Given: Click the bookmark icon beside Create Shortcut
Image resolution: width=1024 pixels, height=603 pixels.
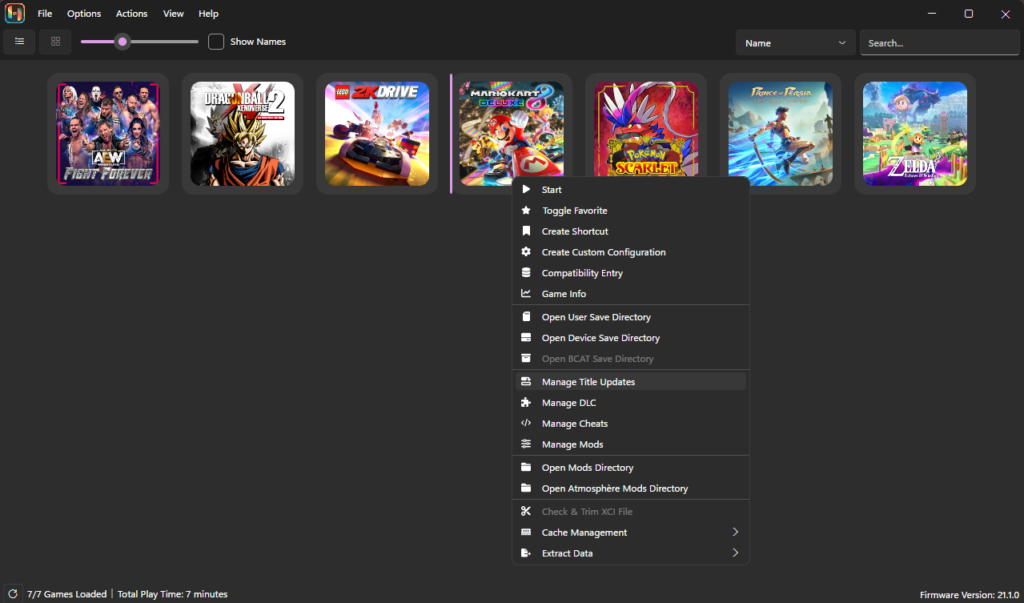Looking at the screenshot, I should pos(527,231).
